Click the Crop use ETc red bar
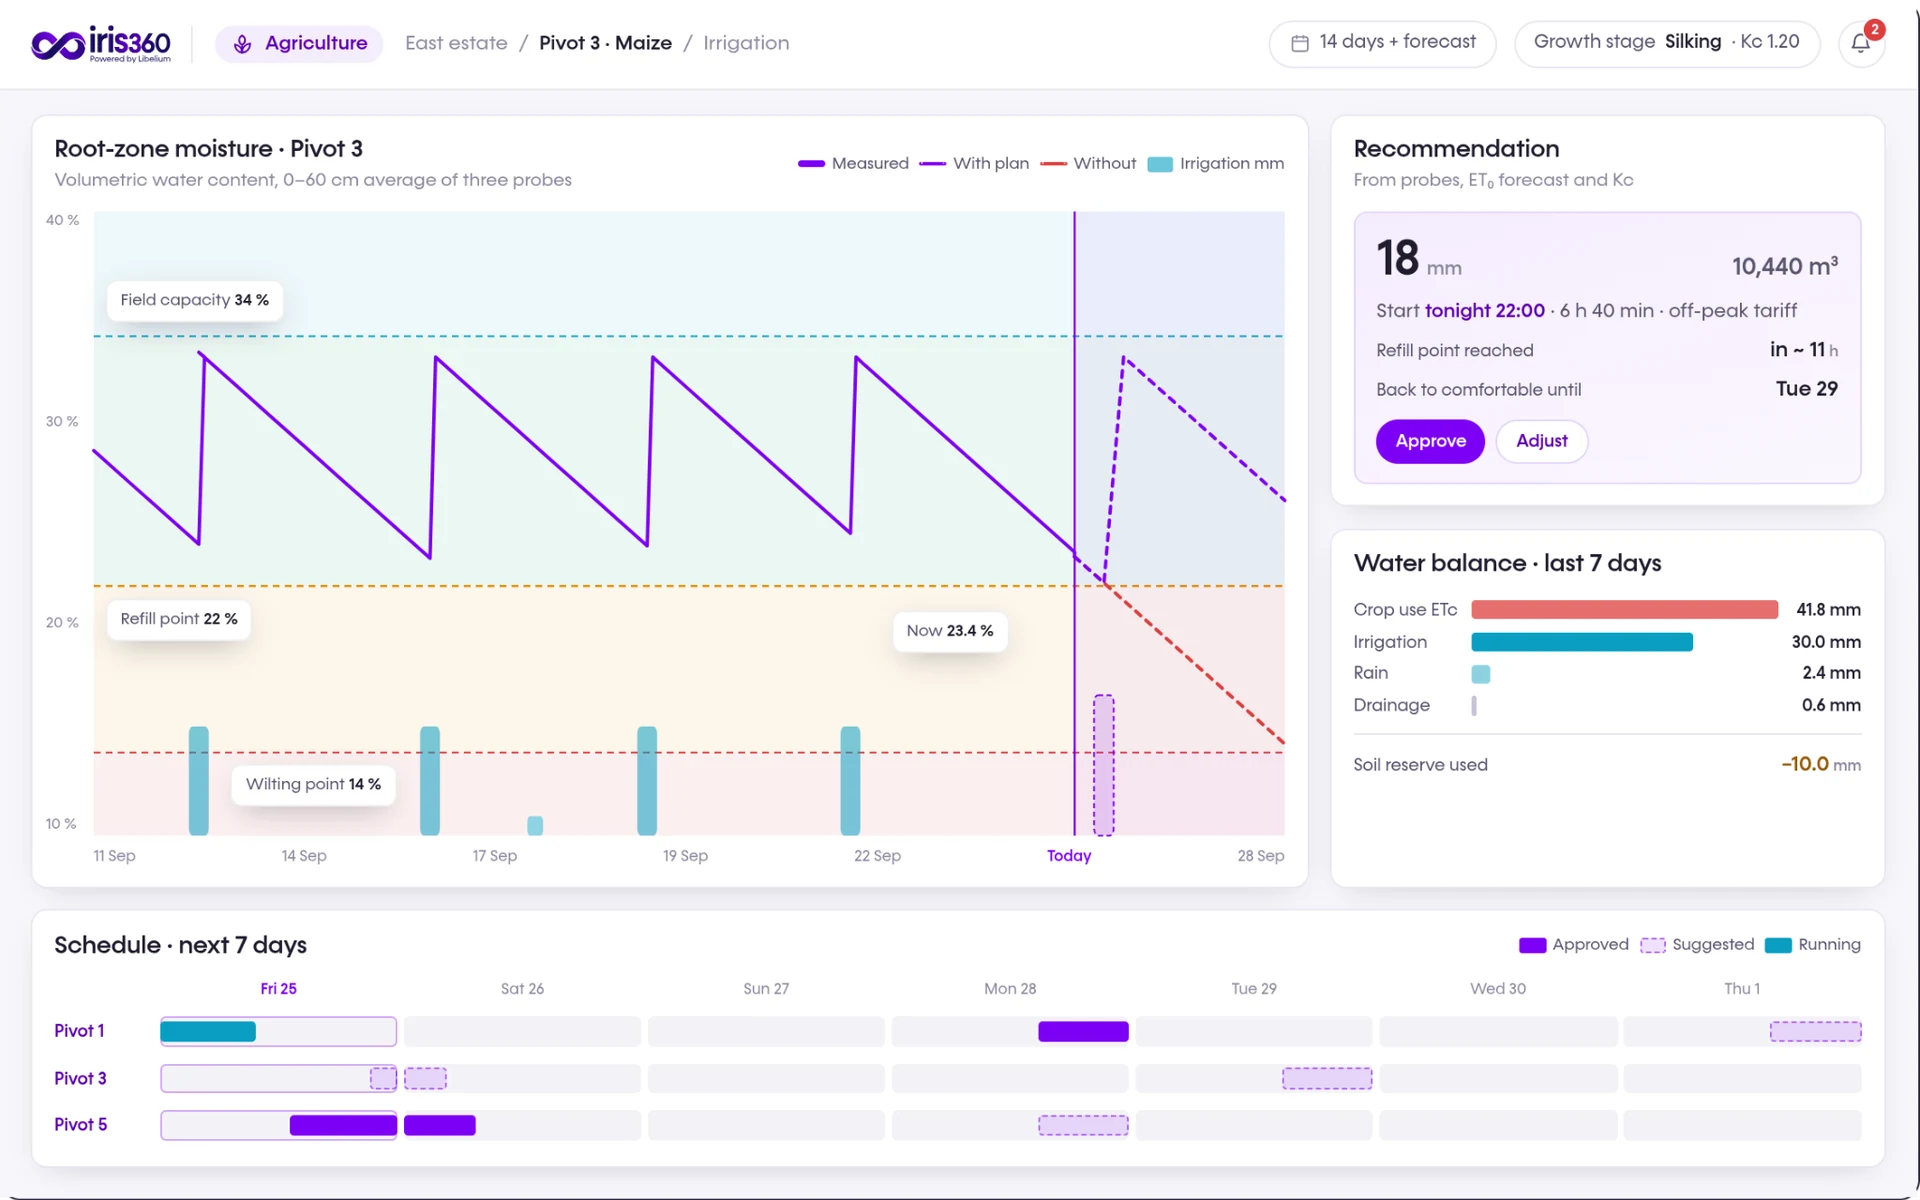1920x1200 pixels. tap(1624, 610)
